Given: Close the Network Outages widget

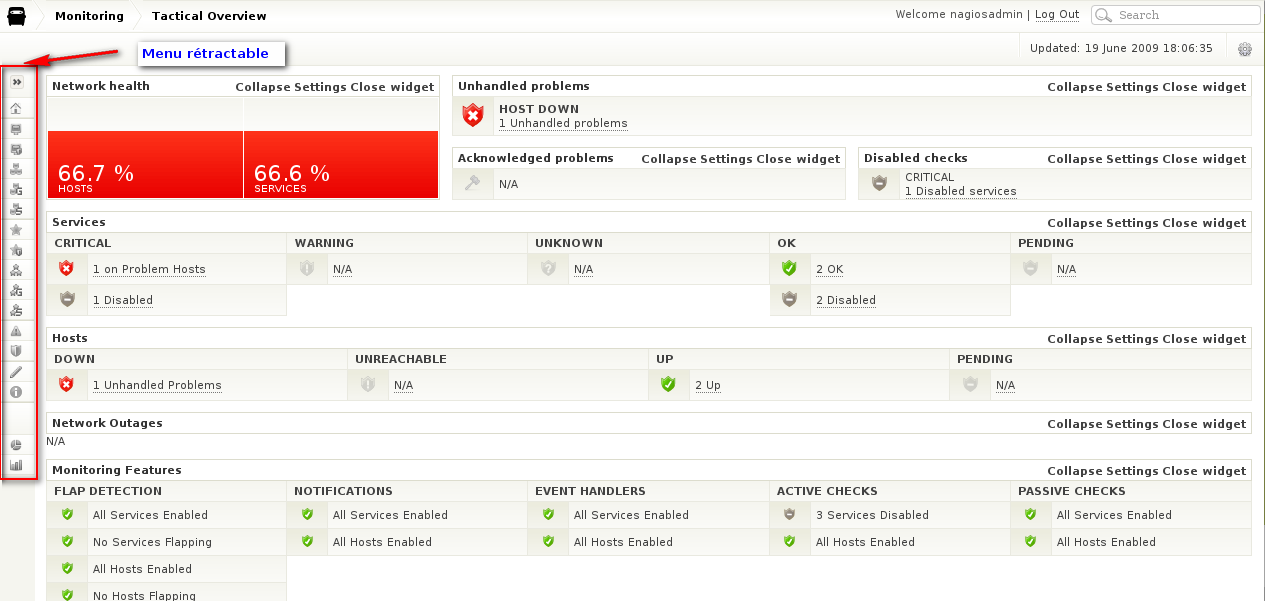Looking at the screenshot, I should point(1204,424).
